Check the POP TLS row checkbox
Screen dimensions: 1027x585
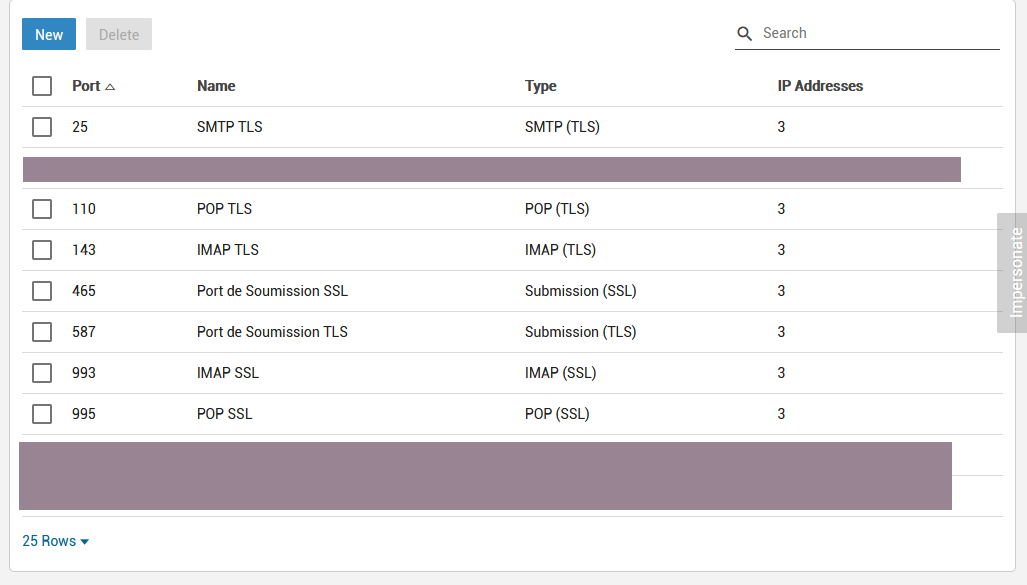tap(42, 209)
